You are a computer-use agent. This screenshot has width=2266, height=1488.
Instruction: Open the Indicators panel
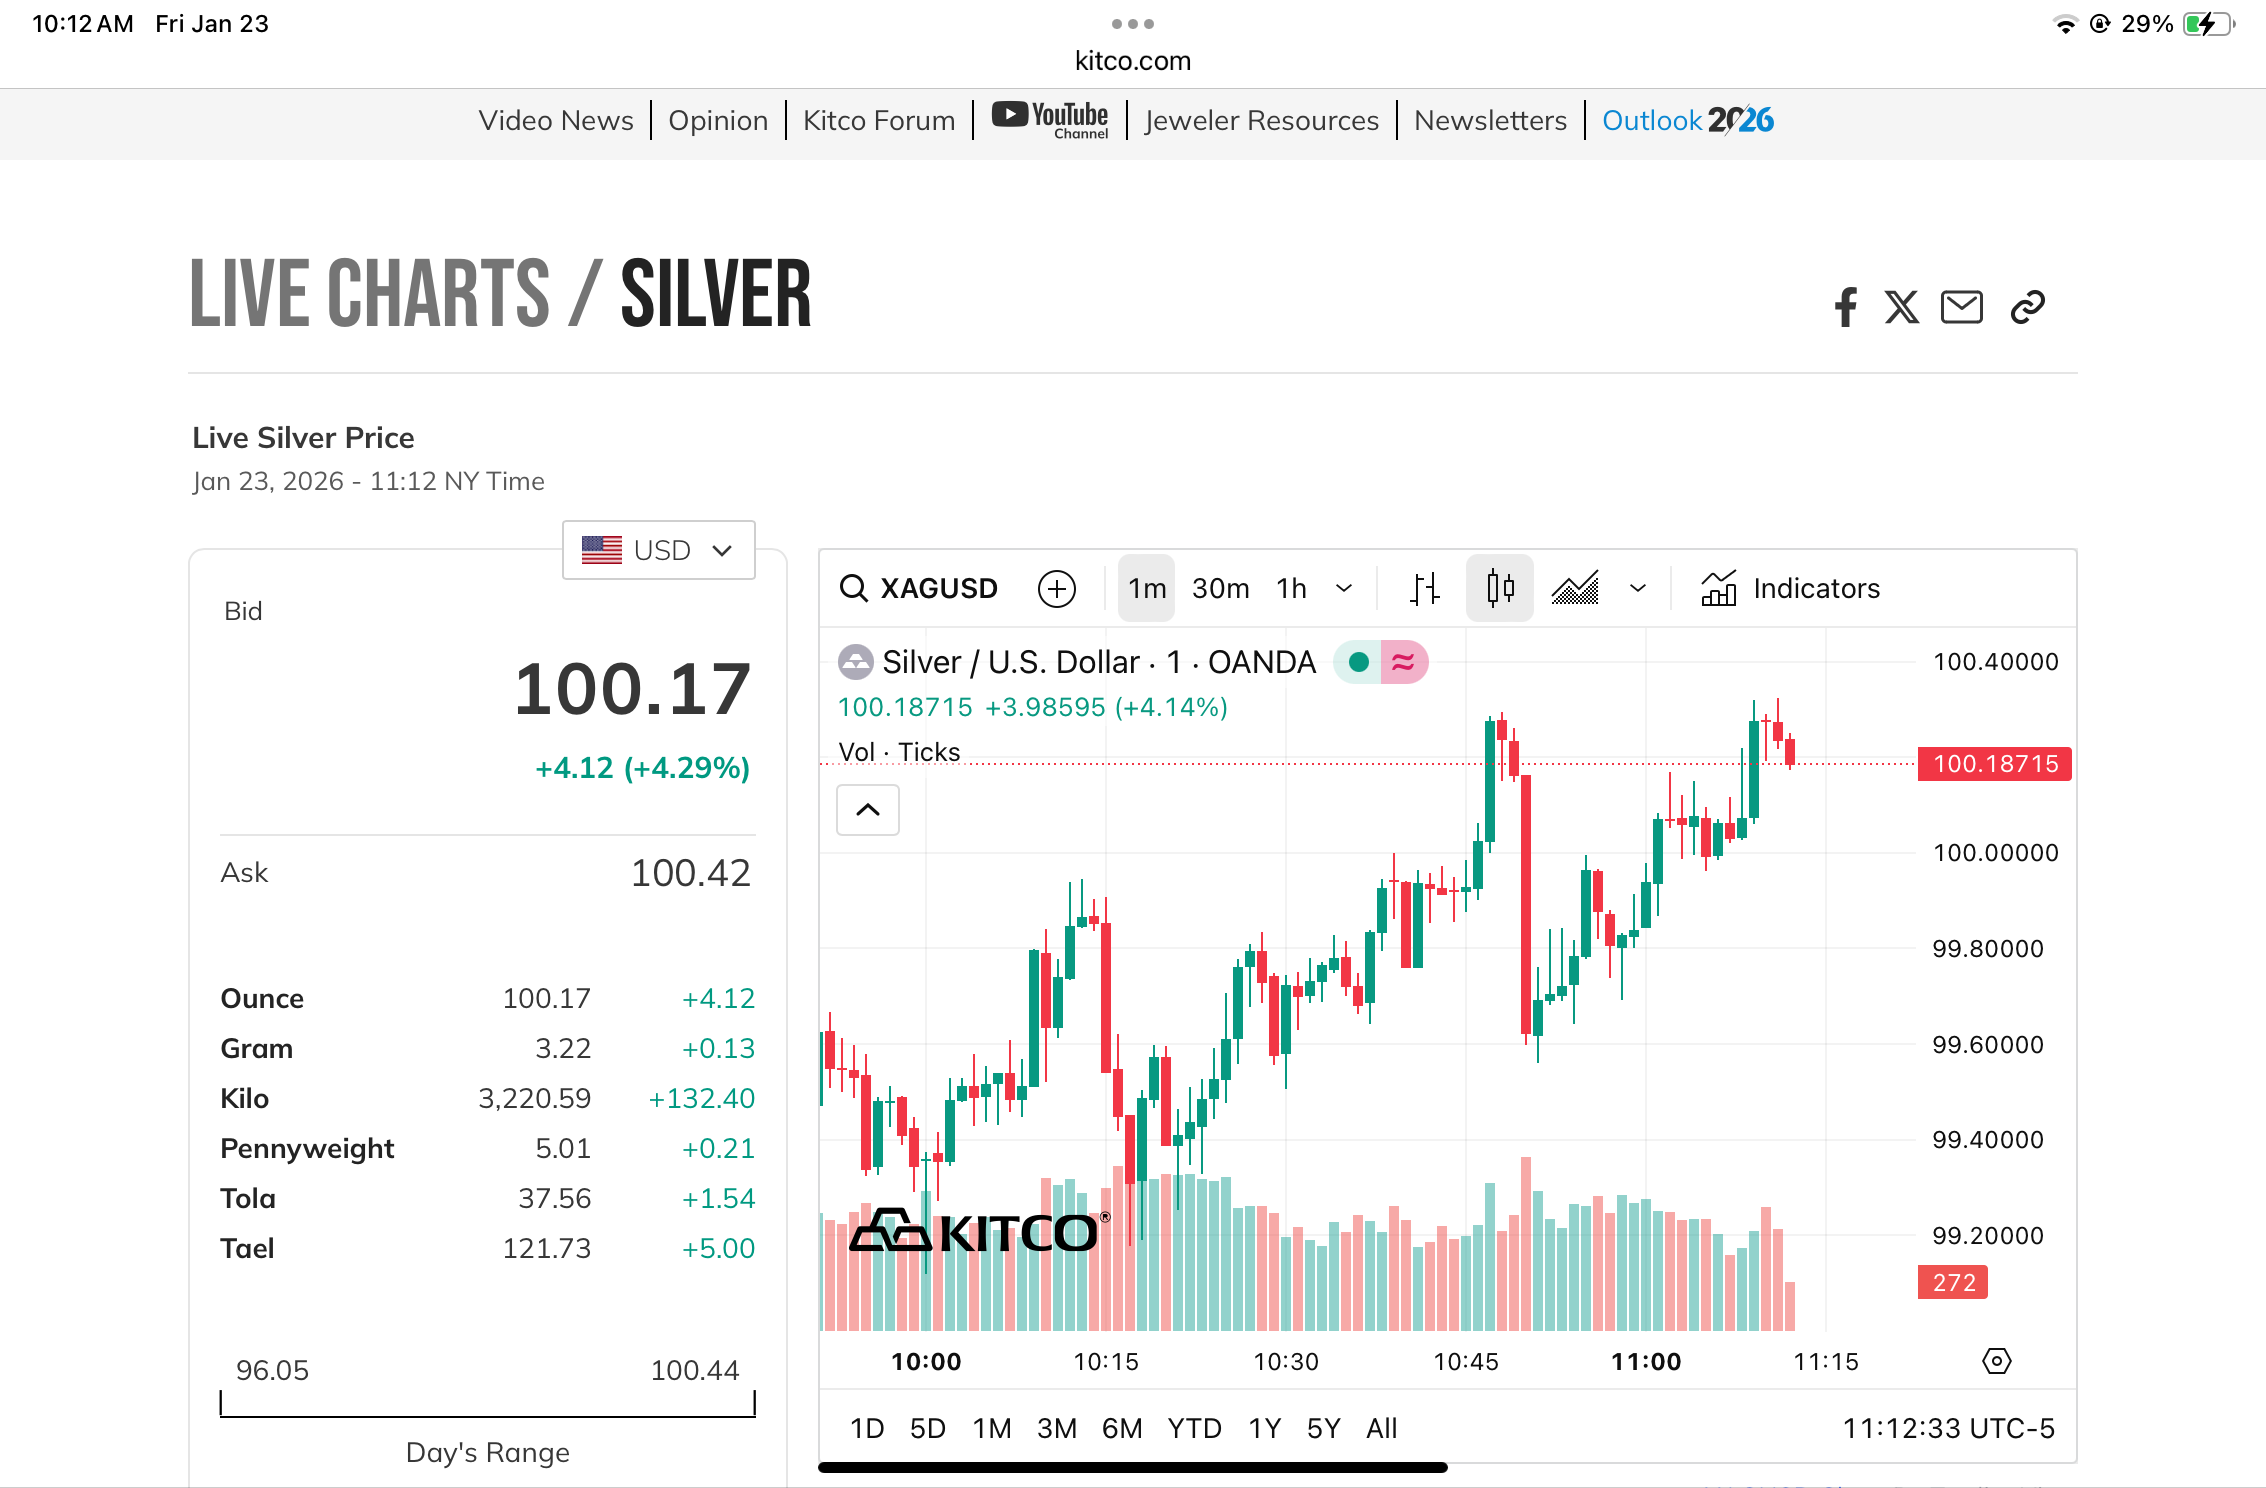1791,589
